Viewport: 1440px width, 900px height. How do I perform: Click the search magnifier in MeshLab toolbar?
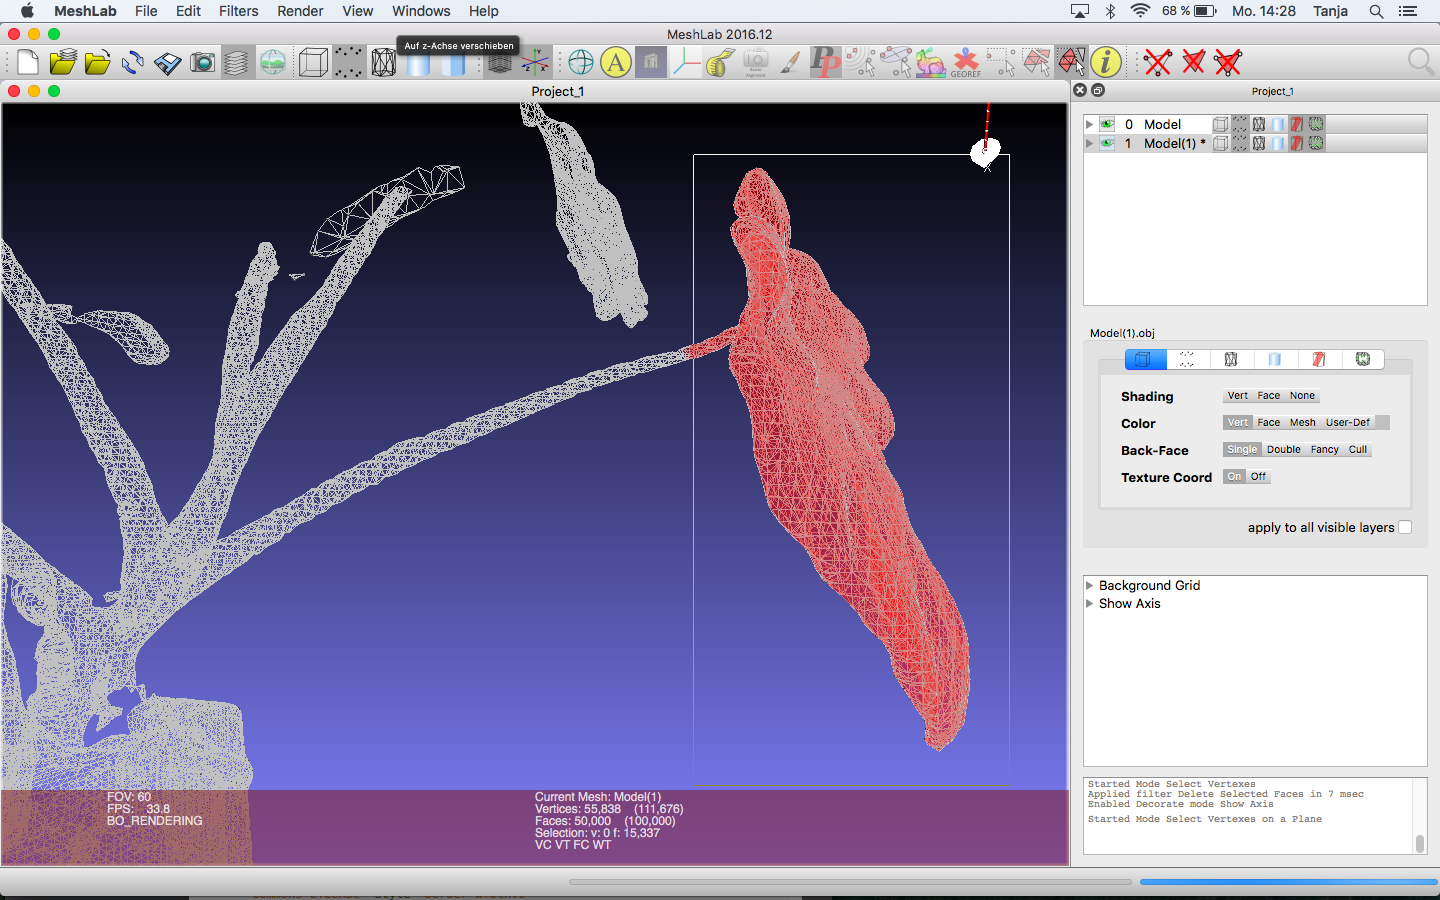1420,63
